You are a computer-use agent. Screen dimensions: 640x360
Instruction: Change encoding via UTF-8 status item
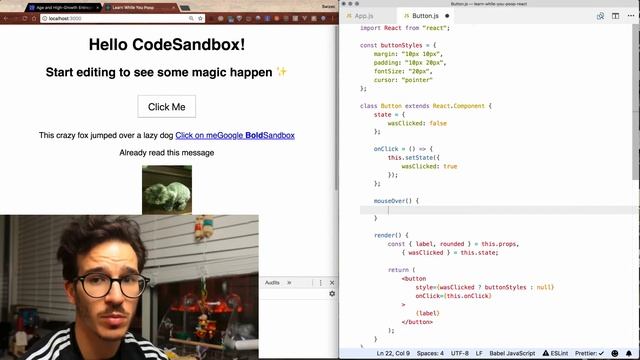(460, 353)
